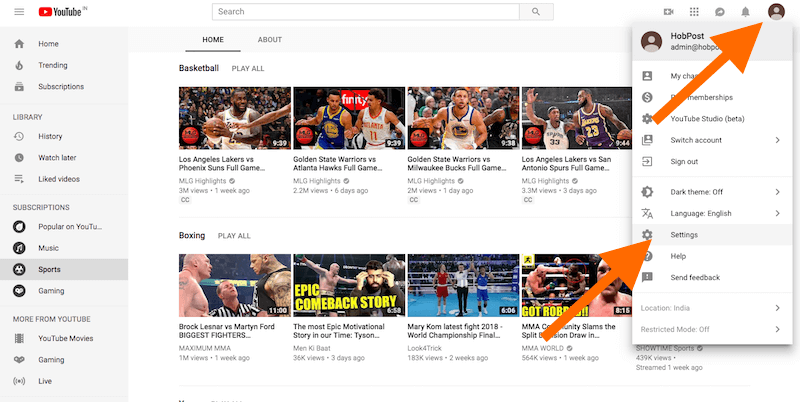Open 'The most Epic Motivational Story' title
This screenshot has height=402, width=800.
point(339,331)
